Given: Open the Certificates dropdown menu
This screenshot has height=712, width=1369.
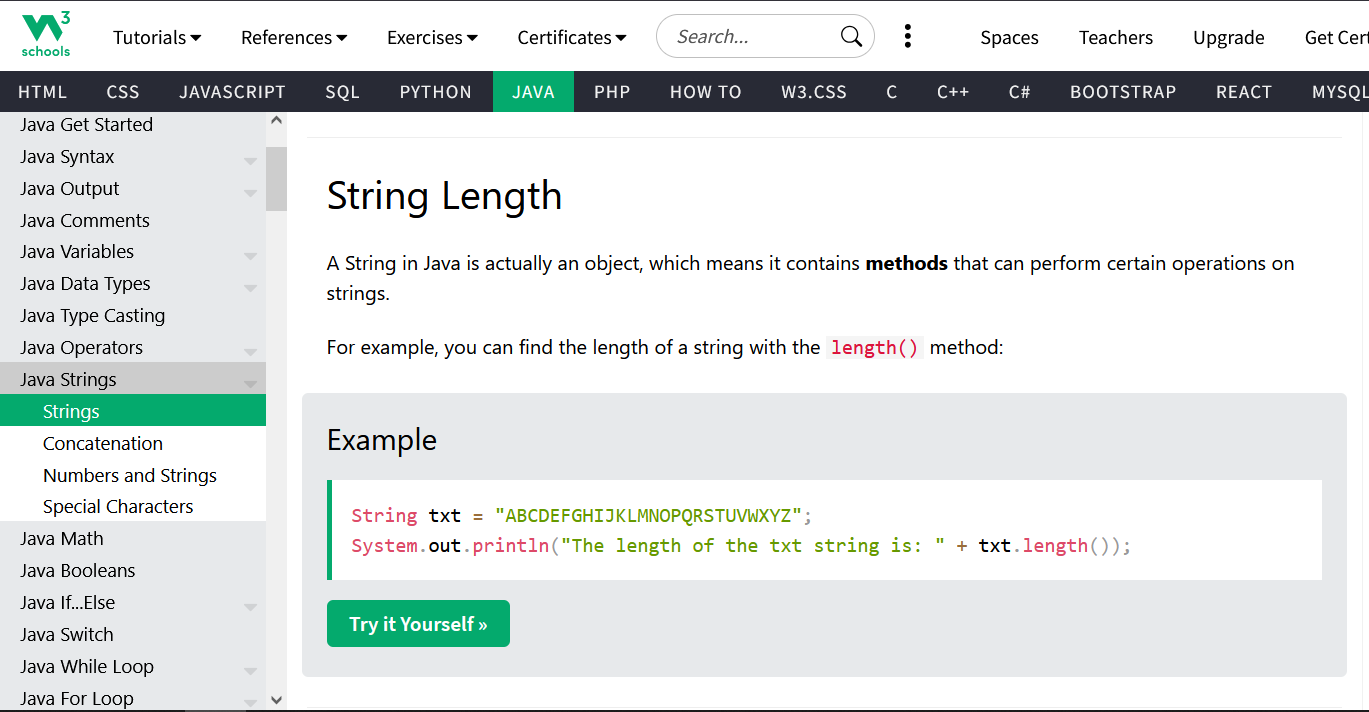Looking at the screenshot, I should click(571, 38).
